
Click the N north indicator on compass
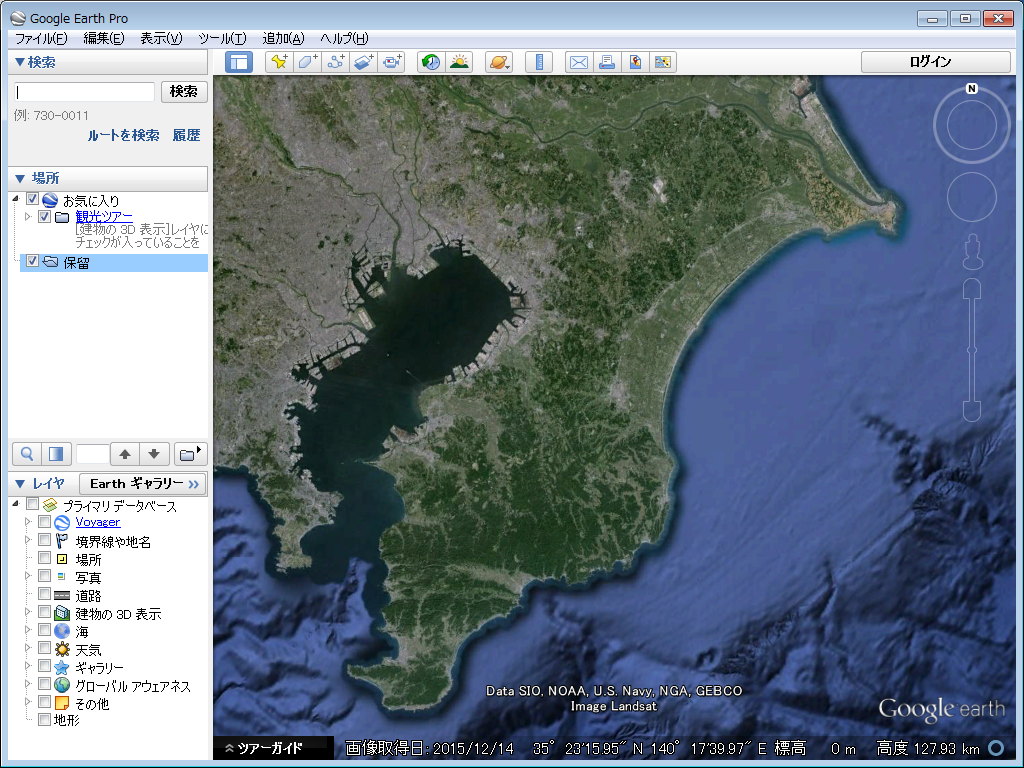[x=971, y=89]
